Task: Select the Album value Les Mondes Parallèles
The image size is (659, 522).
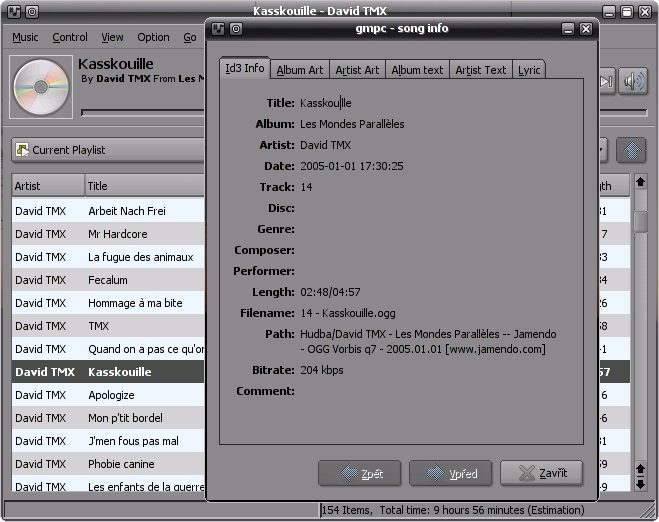Action: click(352, 124)
